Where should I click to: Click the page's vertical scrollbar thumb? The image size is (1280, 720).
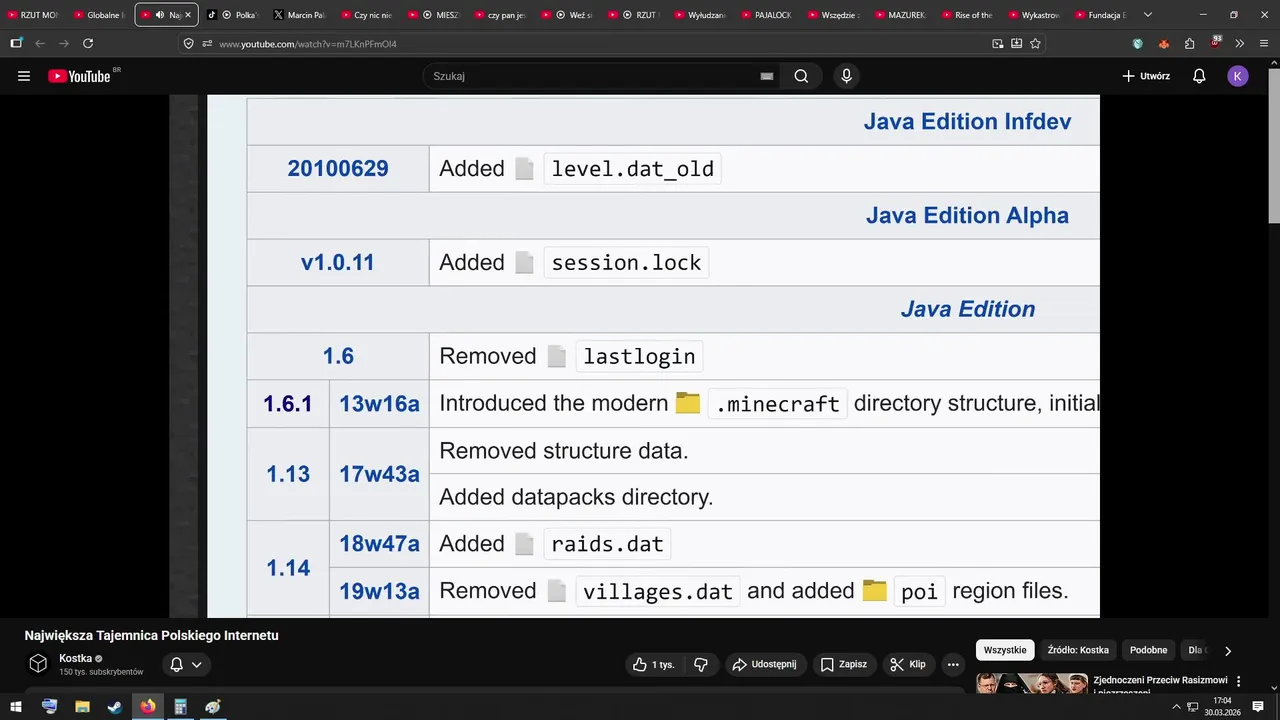[x=1273, y=150]
